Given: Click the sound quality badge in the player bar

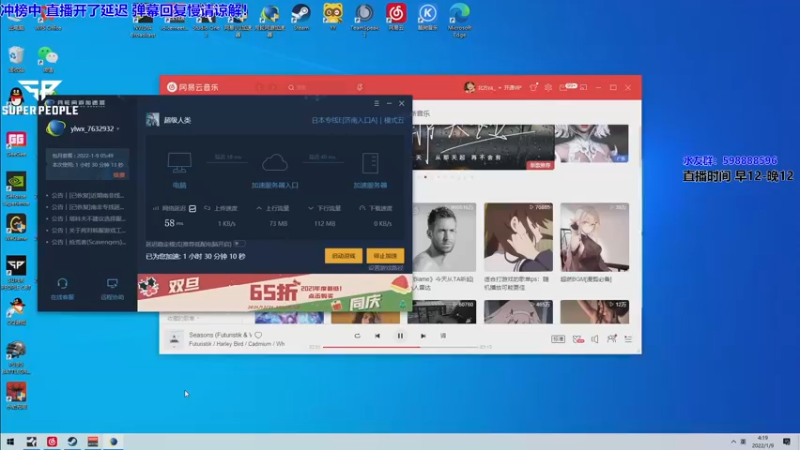Looking at the screenshot, I should click(x=558, y=339).
